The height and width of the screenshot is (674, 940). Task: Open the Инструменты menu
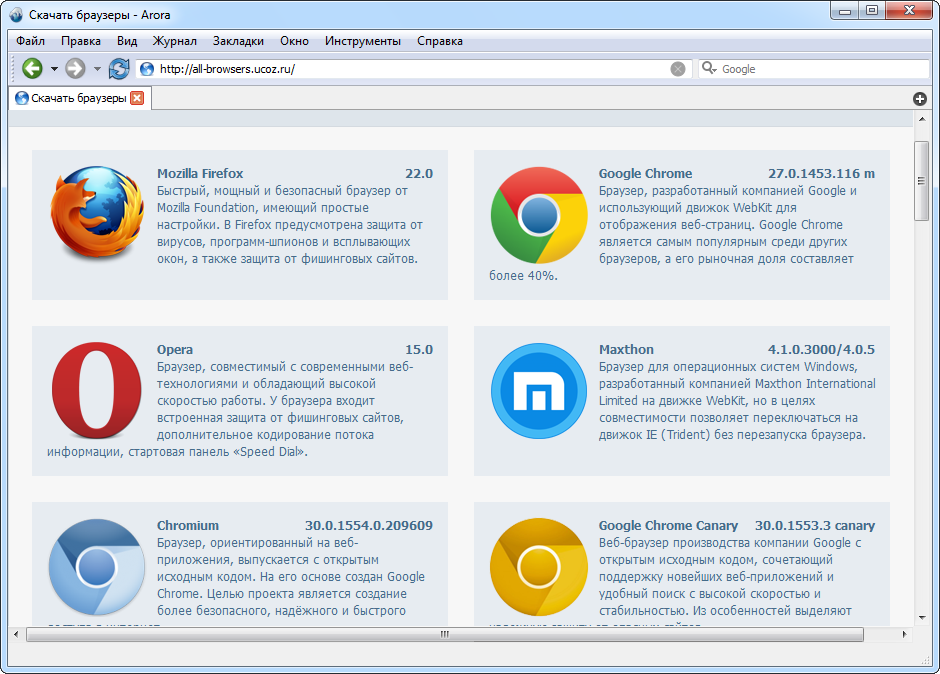coord(363,41)
